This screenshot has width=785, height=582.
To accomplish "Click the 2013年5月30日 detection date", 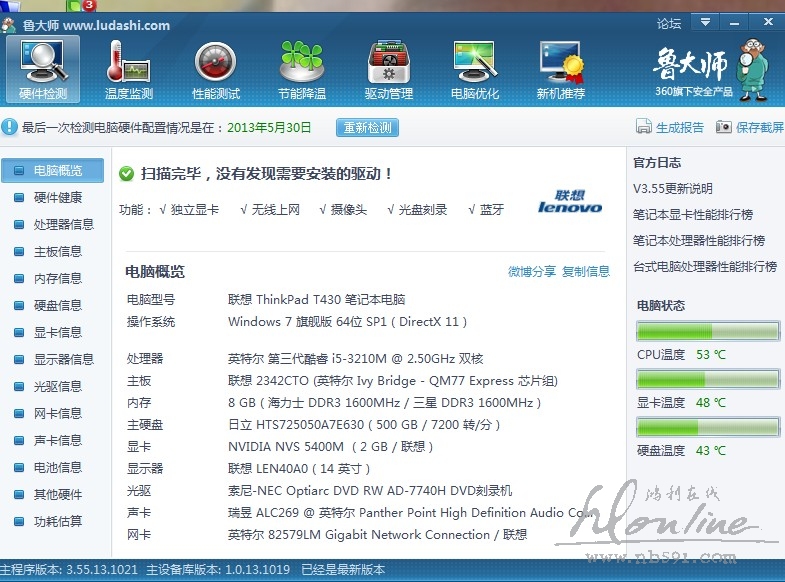I will point(269,128).
